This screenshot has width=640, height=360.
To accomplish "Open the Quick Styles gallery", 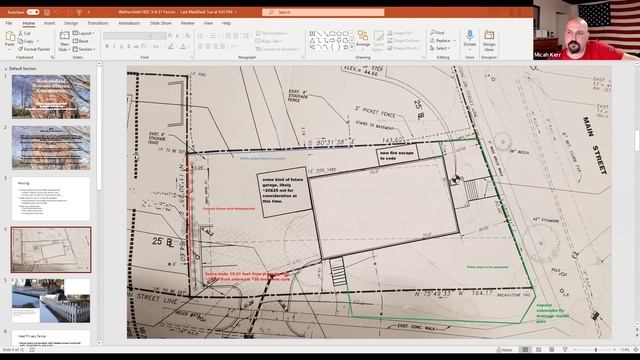I will click(378, 40).
